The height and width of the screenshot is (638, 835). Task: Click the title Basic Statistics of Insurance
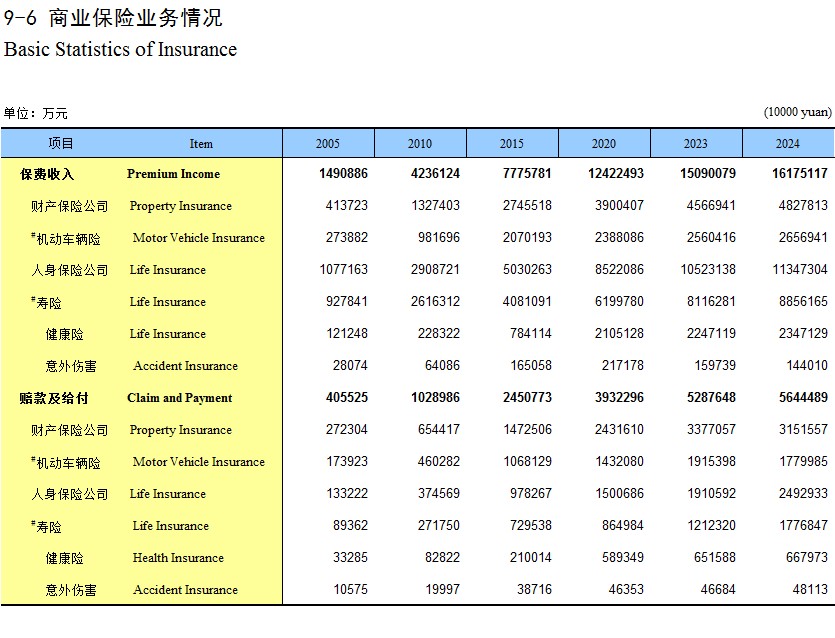click(121, 49)
